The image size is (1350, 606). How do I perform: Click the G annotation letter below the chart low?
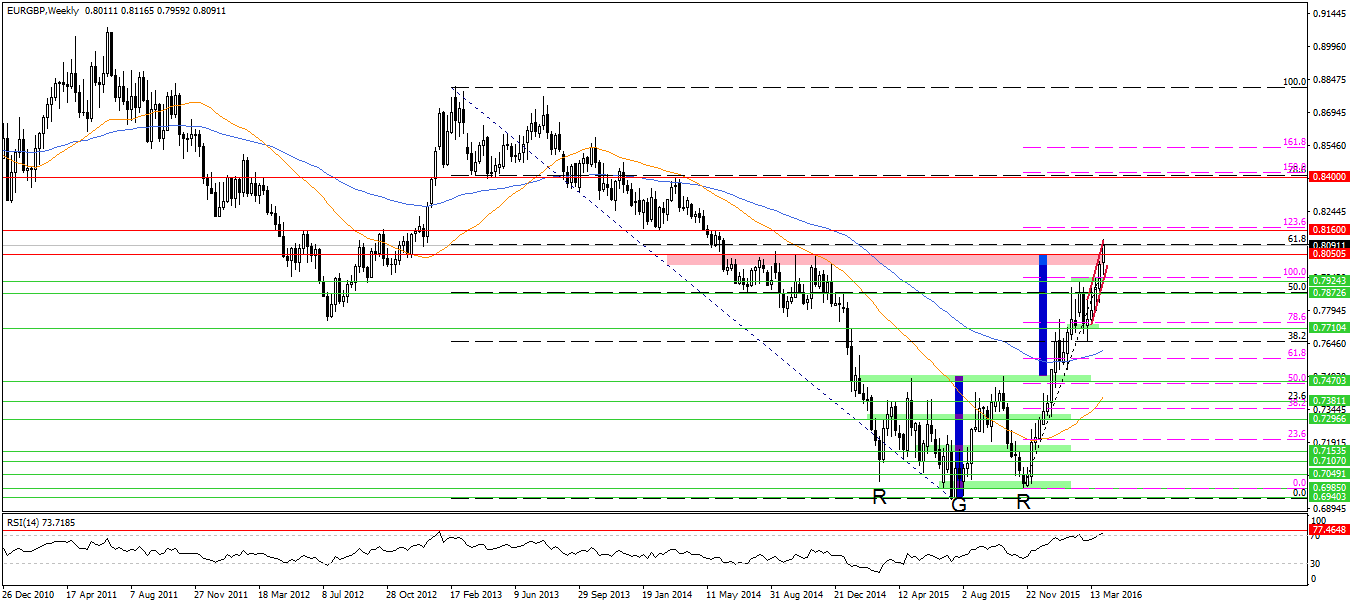click(958, 504)
